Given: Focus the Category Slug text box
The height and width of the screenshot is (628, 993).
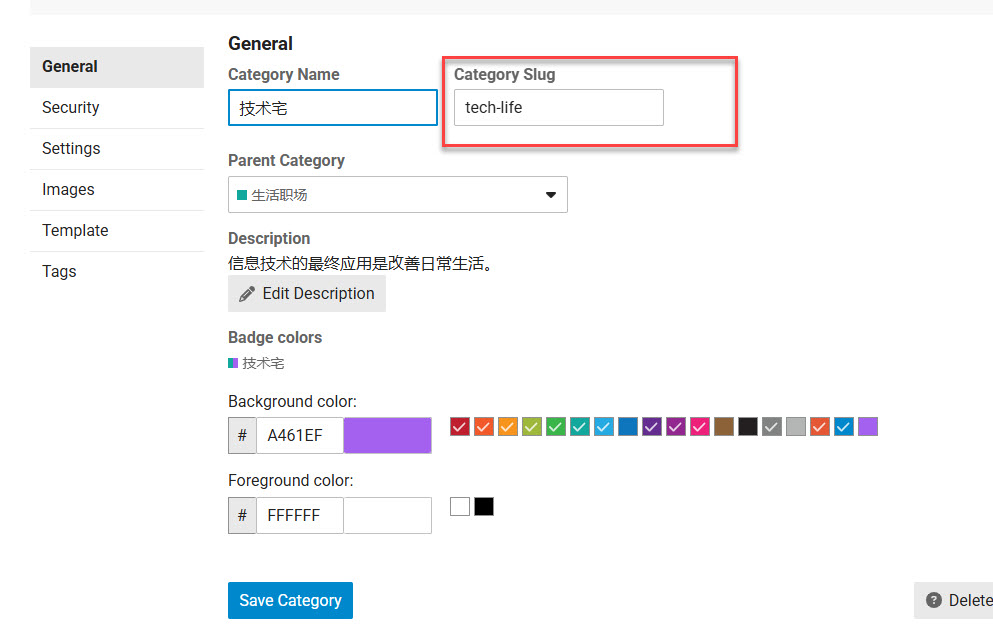Looking at the screenshot, I should pos(558,108).
